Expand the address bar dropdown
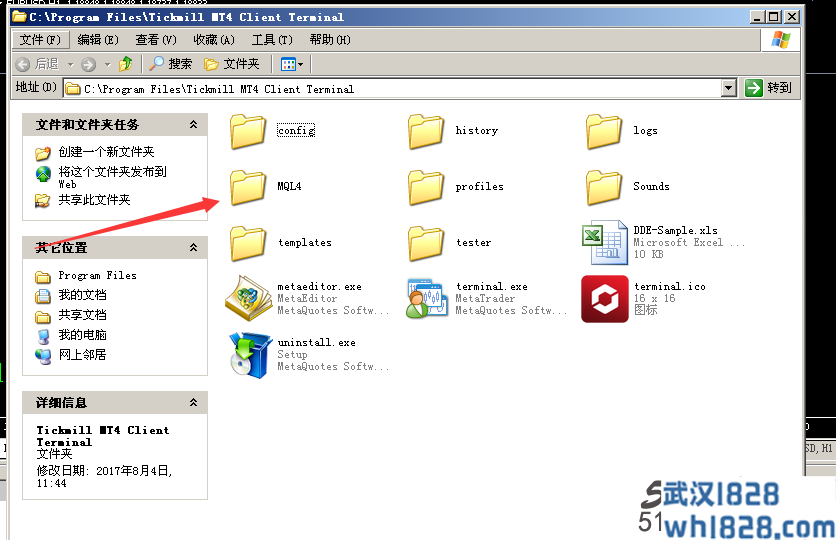 (729, 88)
